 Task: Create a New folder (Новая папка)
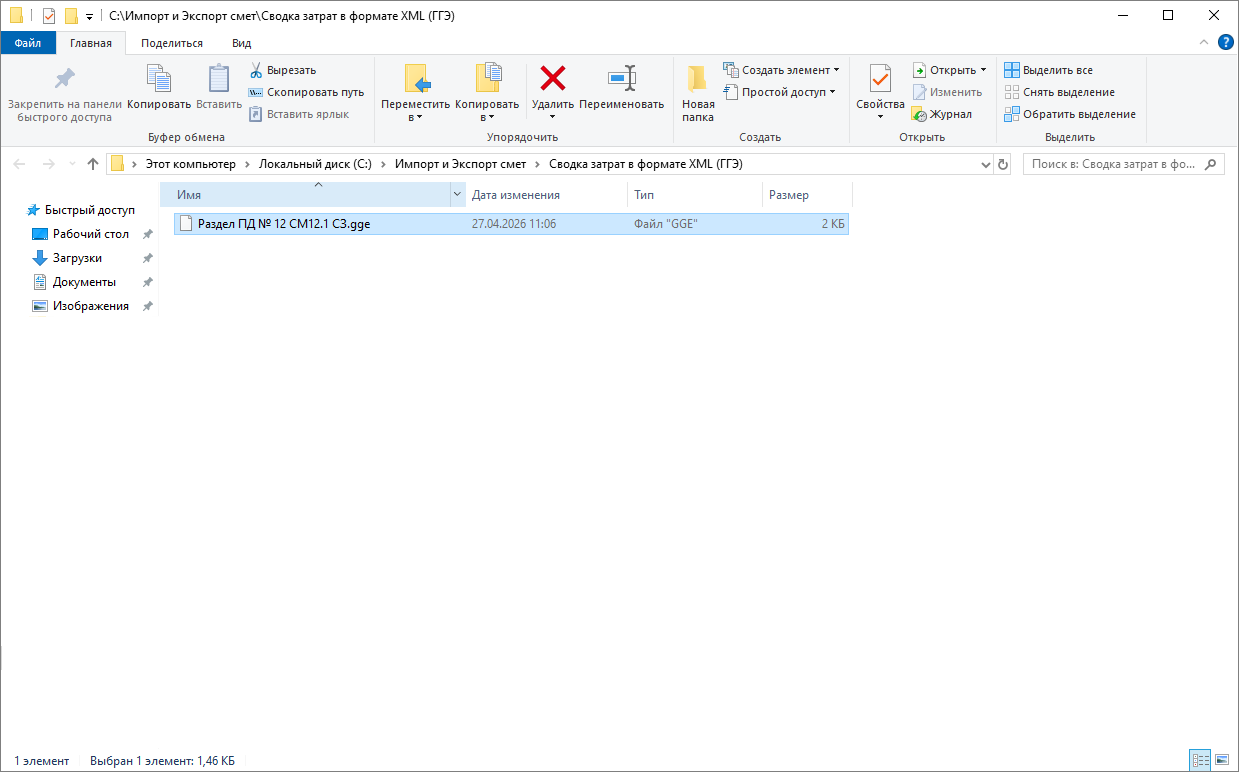698,92
